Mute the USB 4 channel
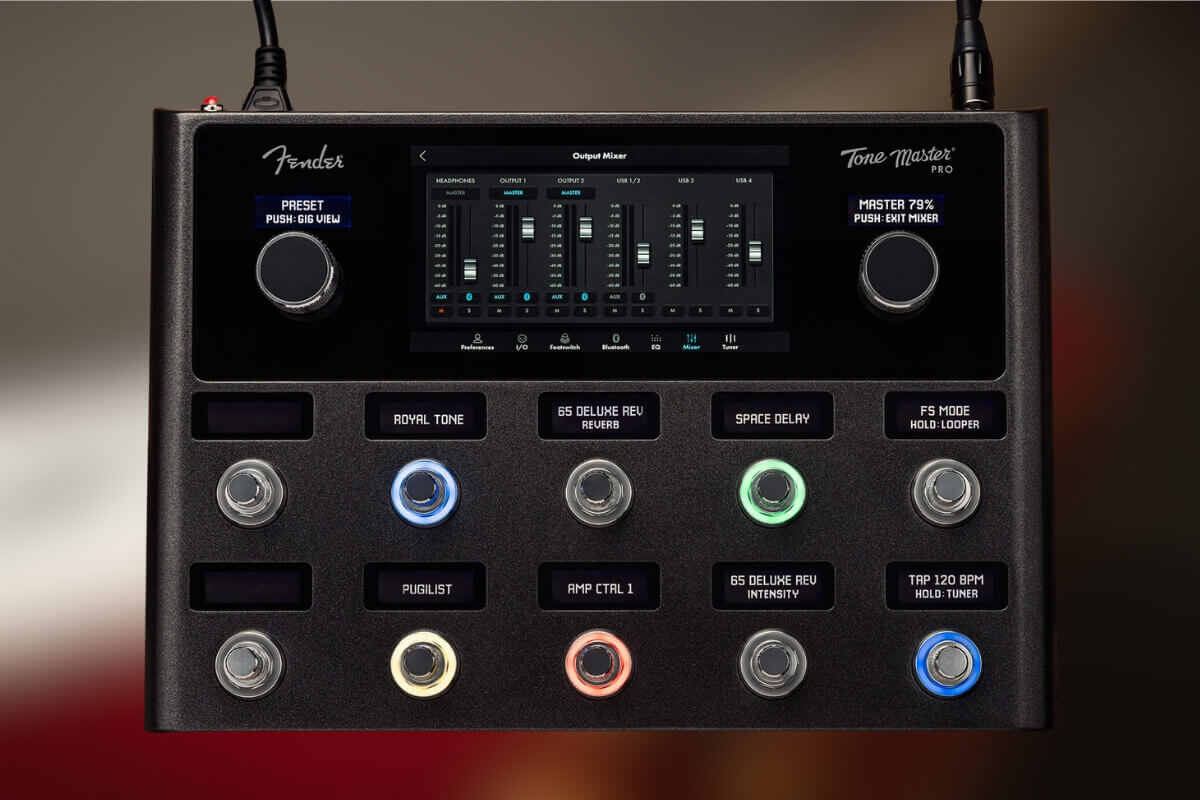The image size is (1200, 800). (730, 310)
